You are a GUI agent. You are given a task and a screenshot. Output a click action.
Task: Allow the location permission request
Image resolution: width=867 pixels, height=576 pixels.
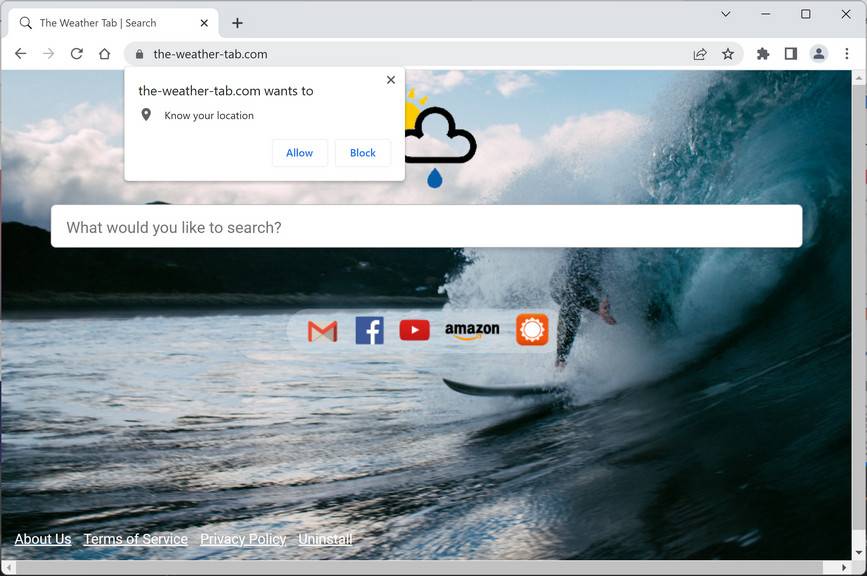[299, 152]
